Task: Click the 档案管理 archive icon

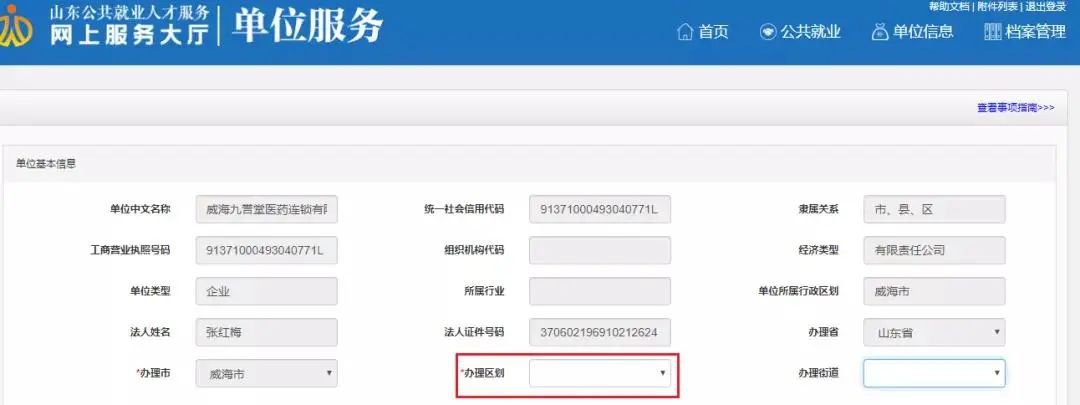Action: (x=993, y=32)
